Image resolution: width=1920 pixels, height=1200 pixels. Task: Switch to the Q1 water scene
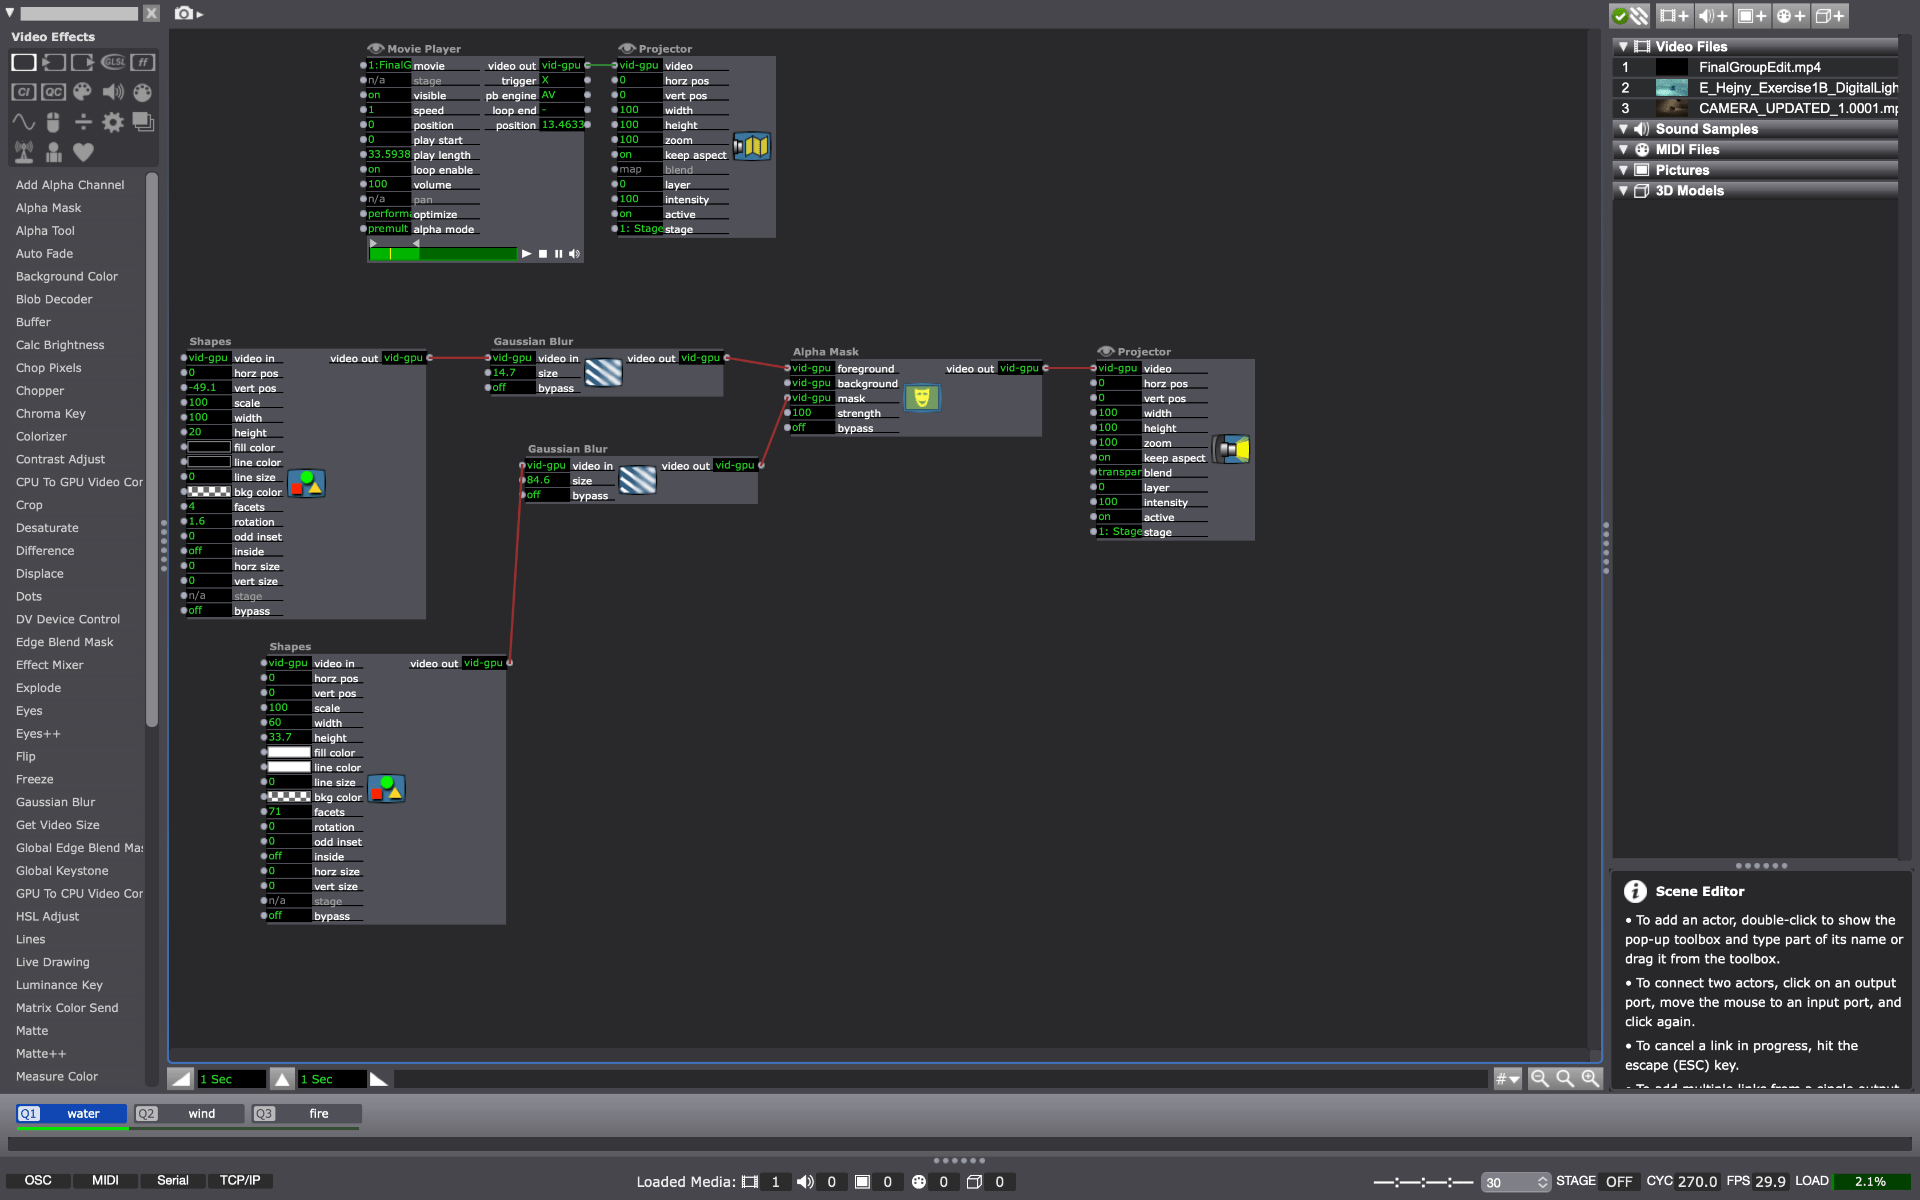tap(72, 1113)
